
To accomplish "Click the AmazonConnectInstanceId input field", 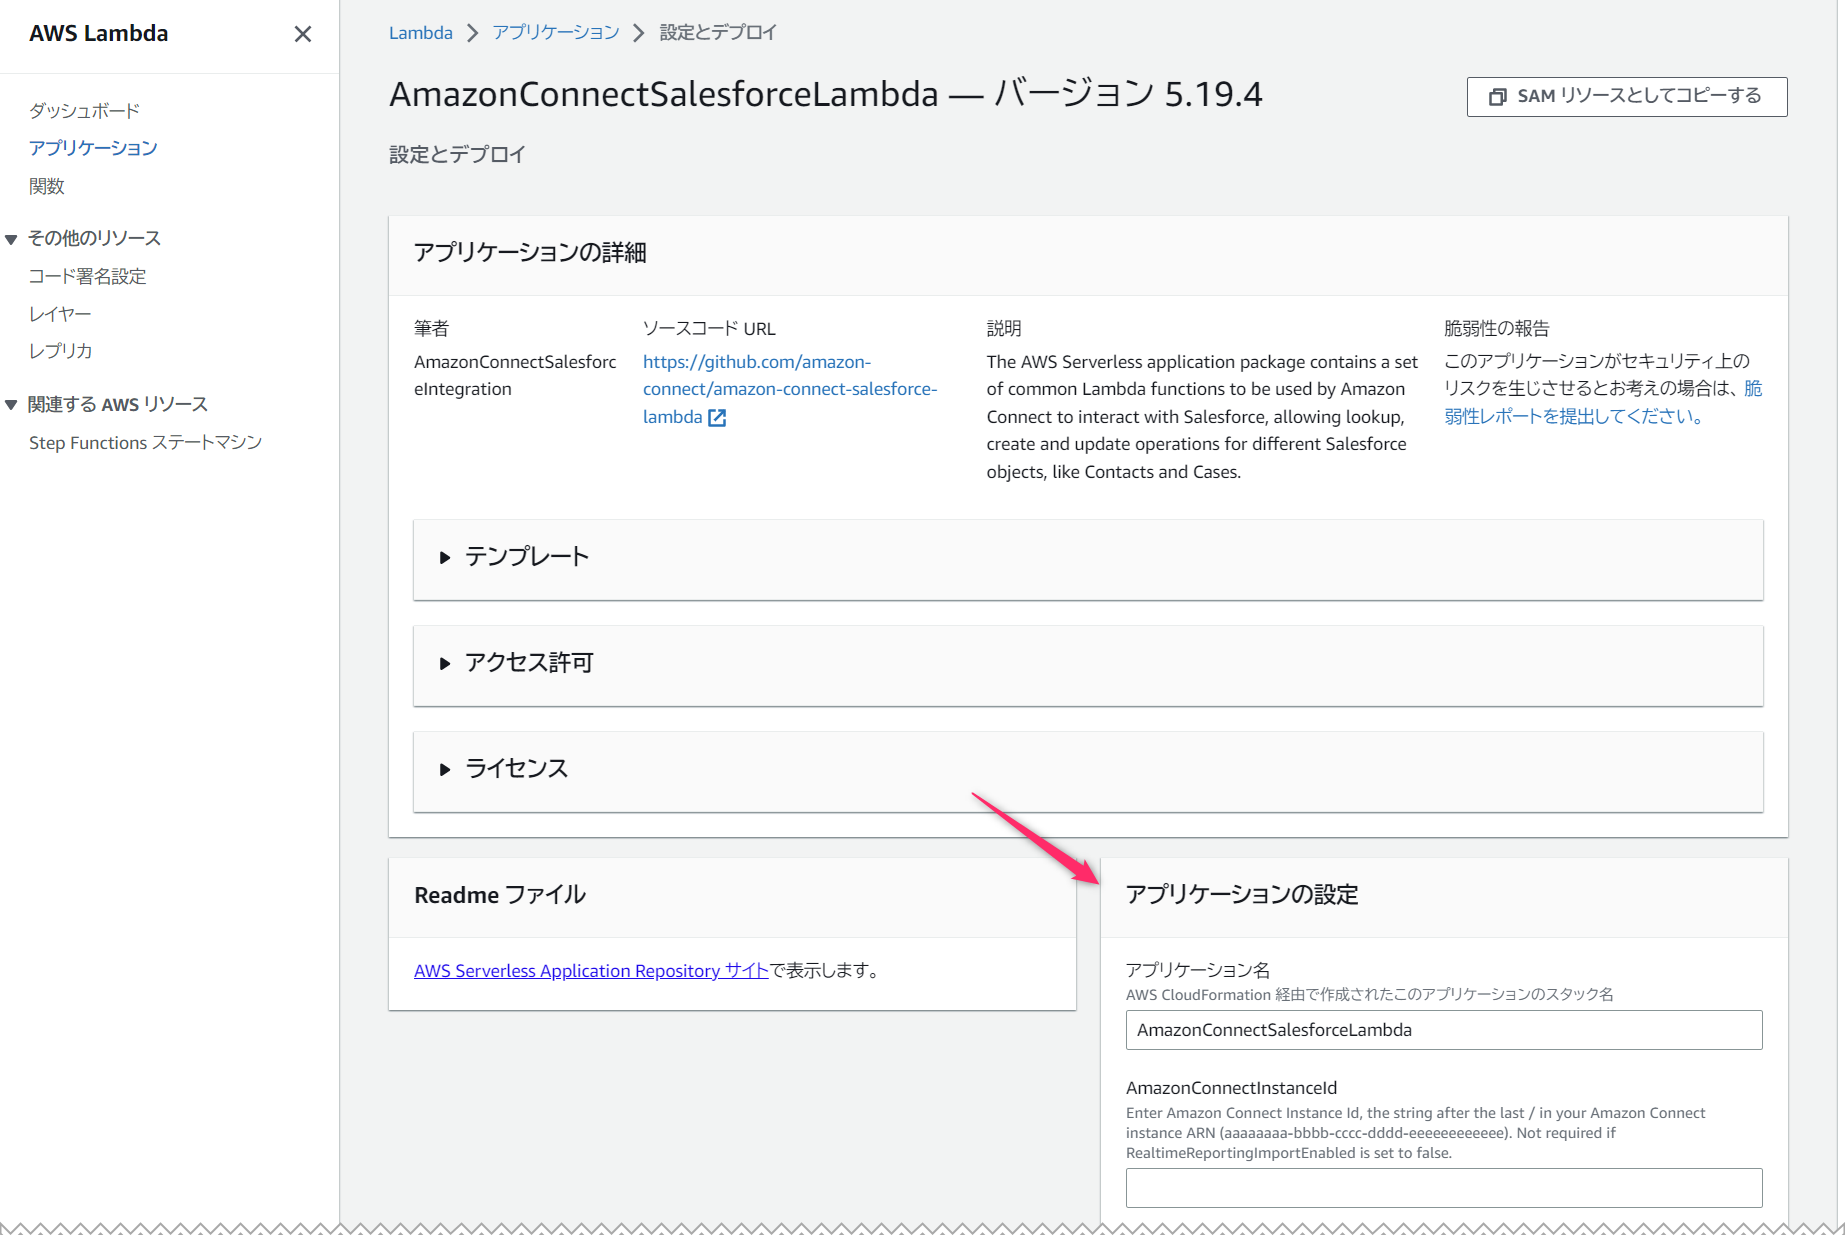I will [x=1444, y=1188].
